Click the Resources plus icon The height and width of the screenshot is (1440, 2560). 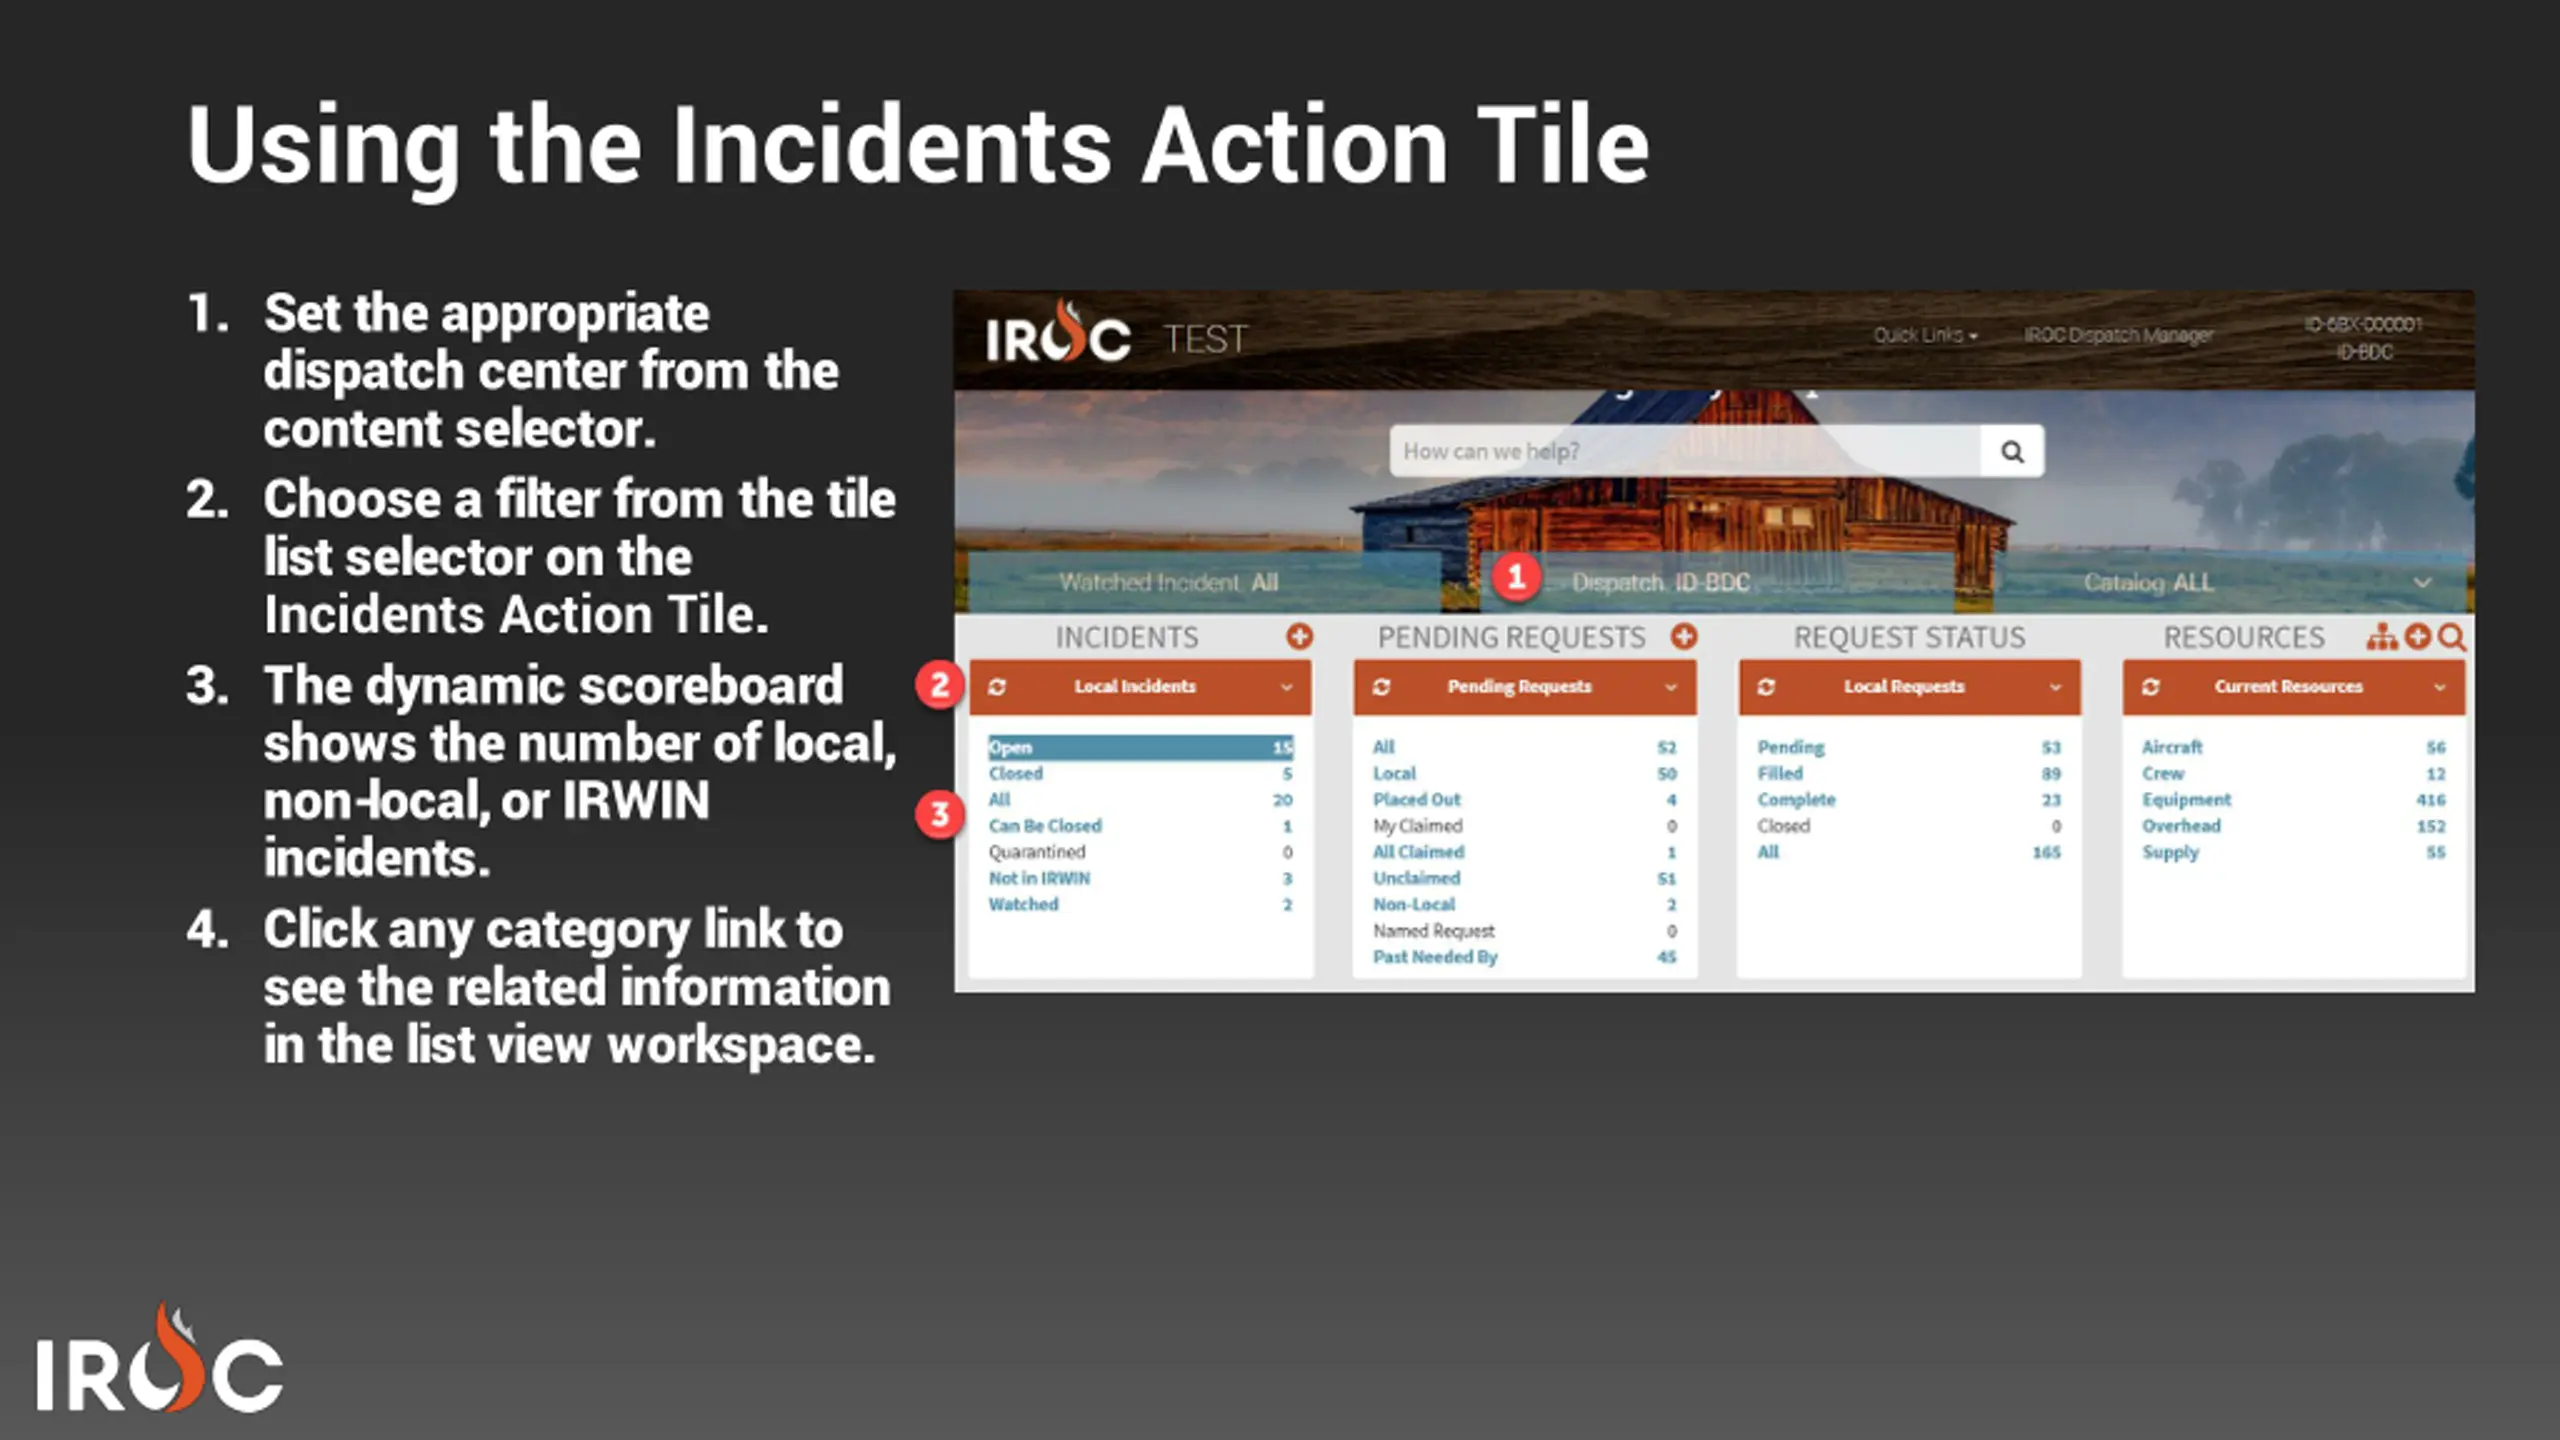click(x=2417, y=637)
